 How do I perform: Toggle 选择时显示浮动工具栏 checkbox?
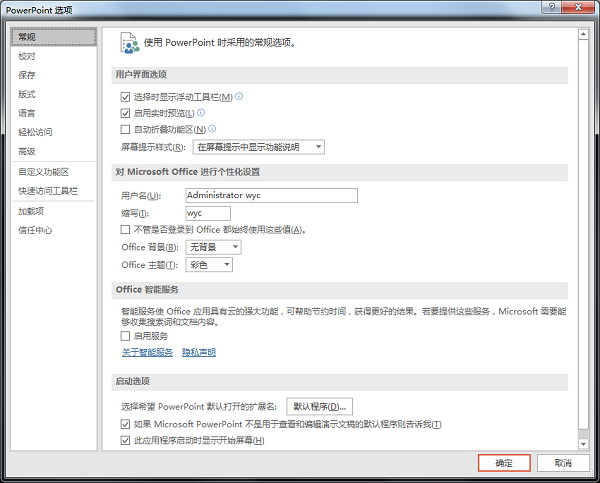tap(125, 97)
